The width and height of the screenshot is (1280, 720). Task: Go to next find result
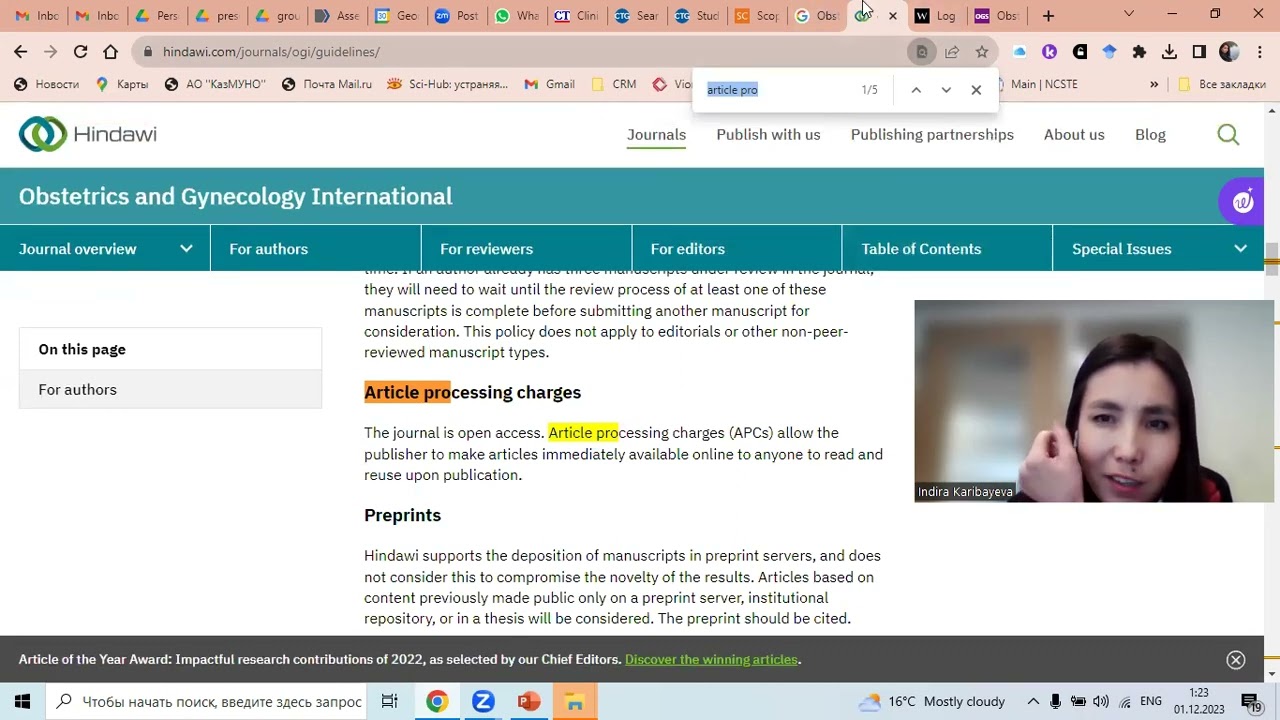pyautogui.click(x=946, y=90)
